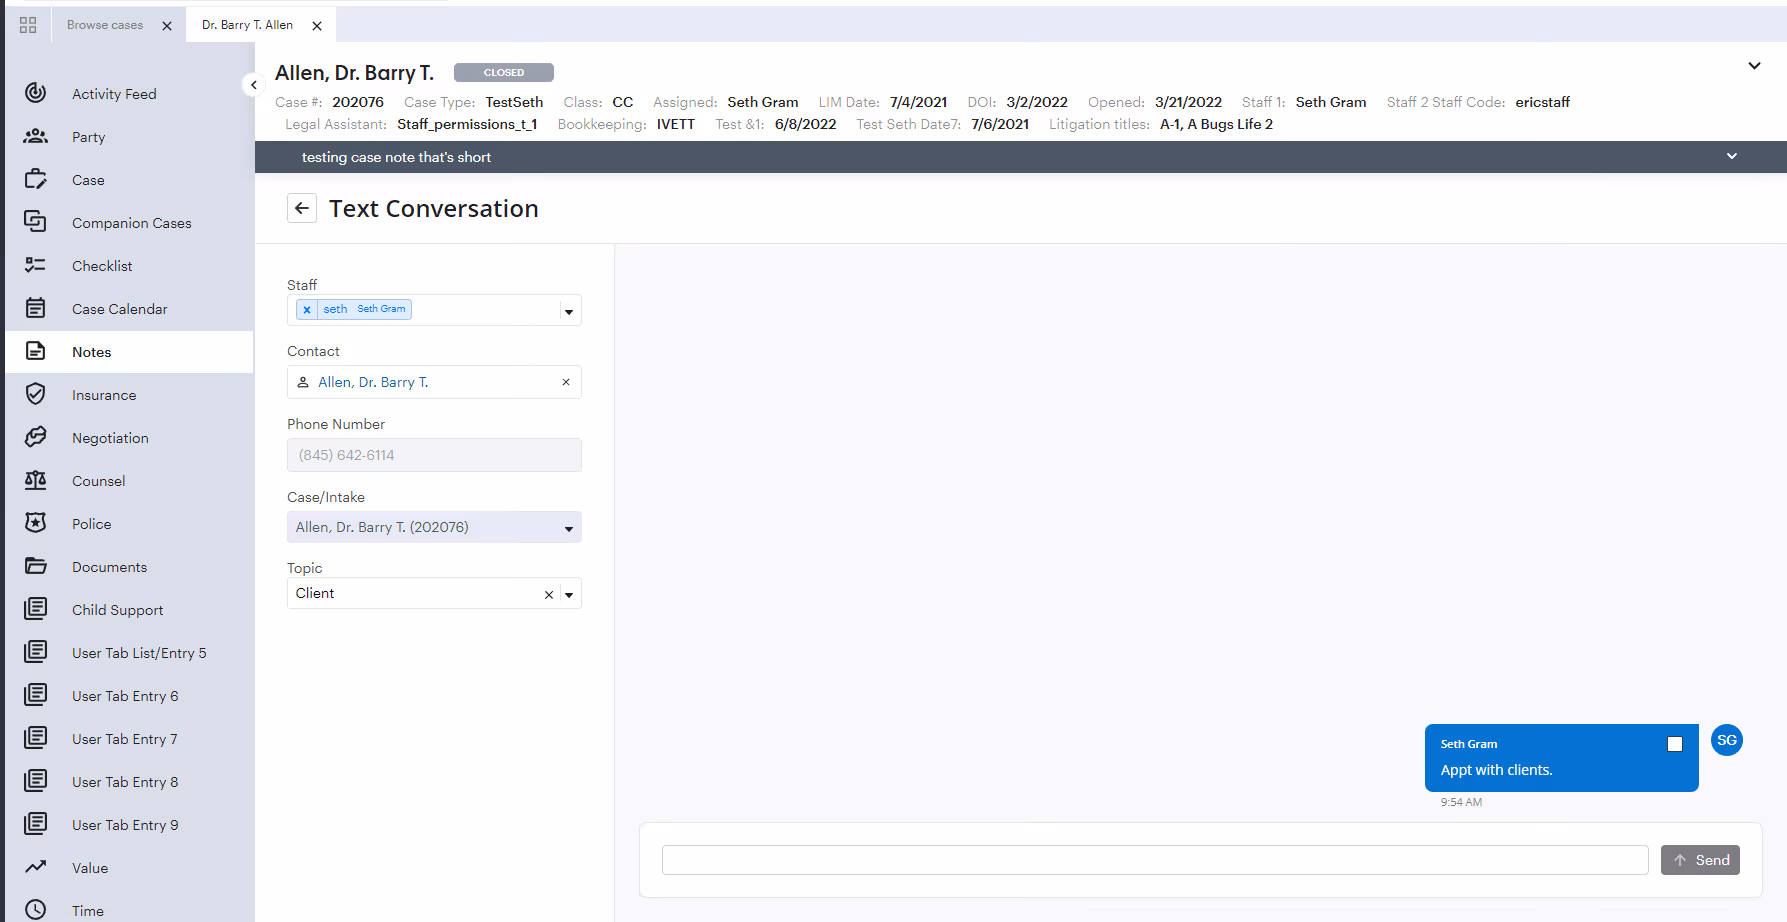Click the Counsel scales icon
The width and height of the screenshot is (1787, 922).
pyautogui.click(x=35, y=480)
